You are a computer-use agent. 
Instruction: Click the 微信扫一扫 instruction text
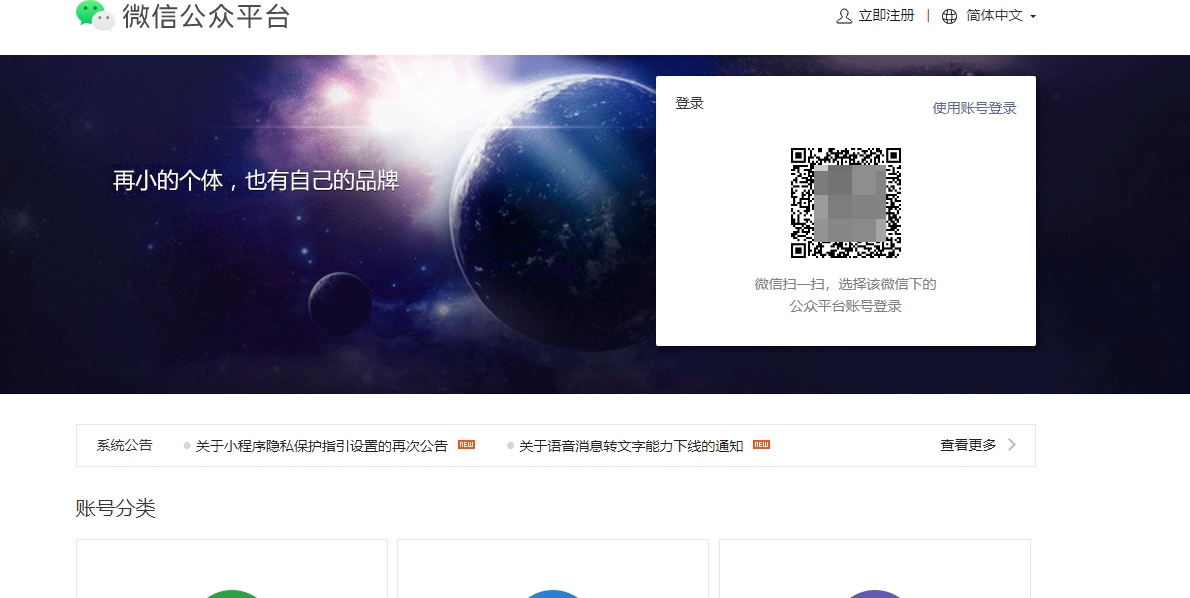tap(845, 295)
